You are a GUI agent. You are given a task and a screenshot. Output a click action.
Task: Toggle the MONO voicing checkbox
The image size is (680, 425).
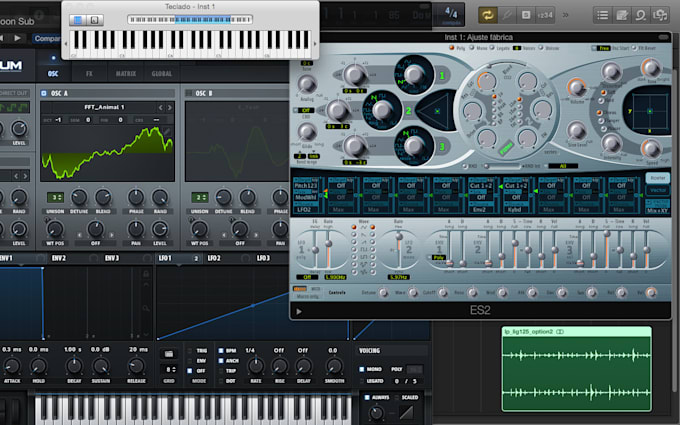click(x=363, y=367)
